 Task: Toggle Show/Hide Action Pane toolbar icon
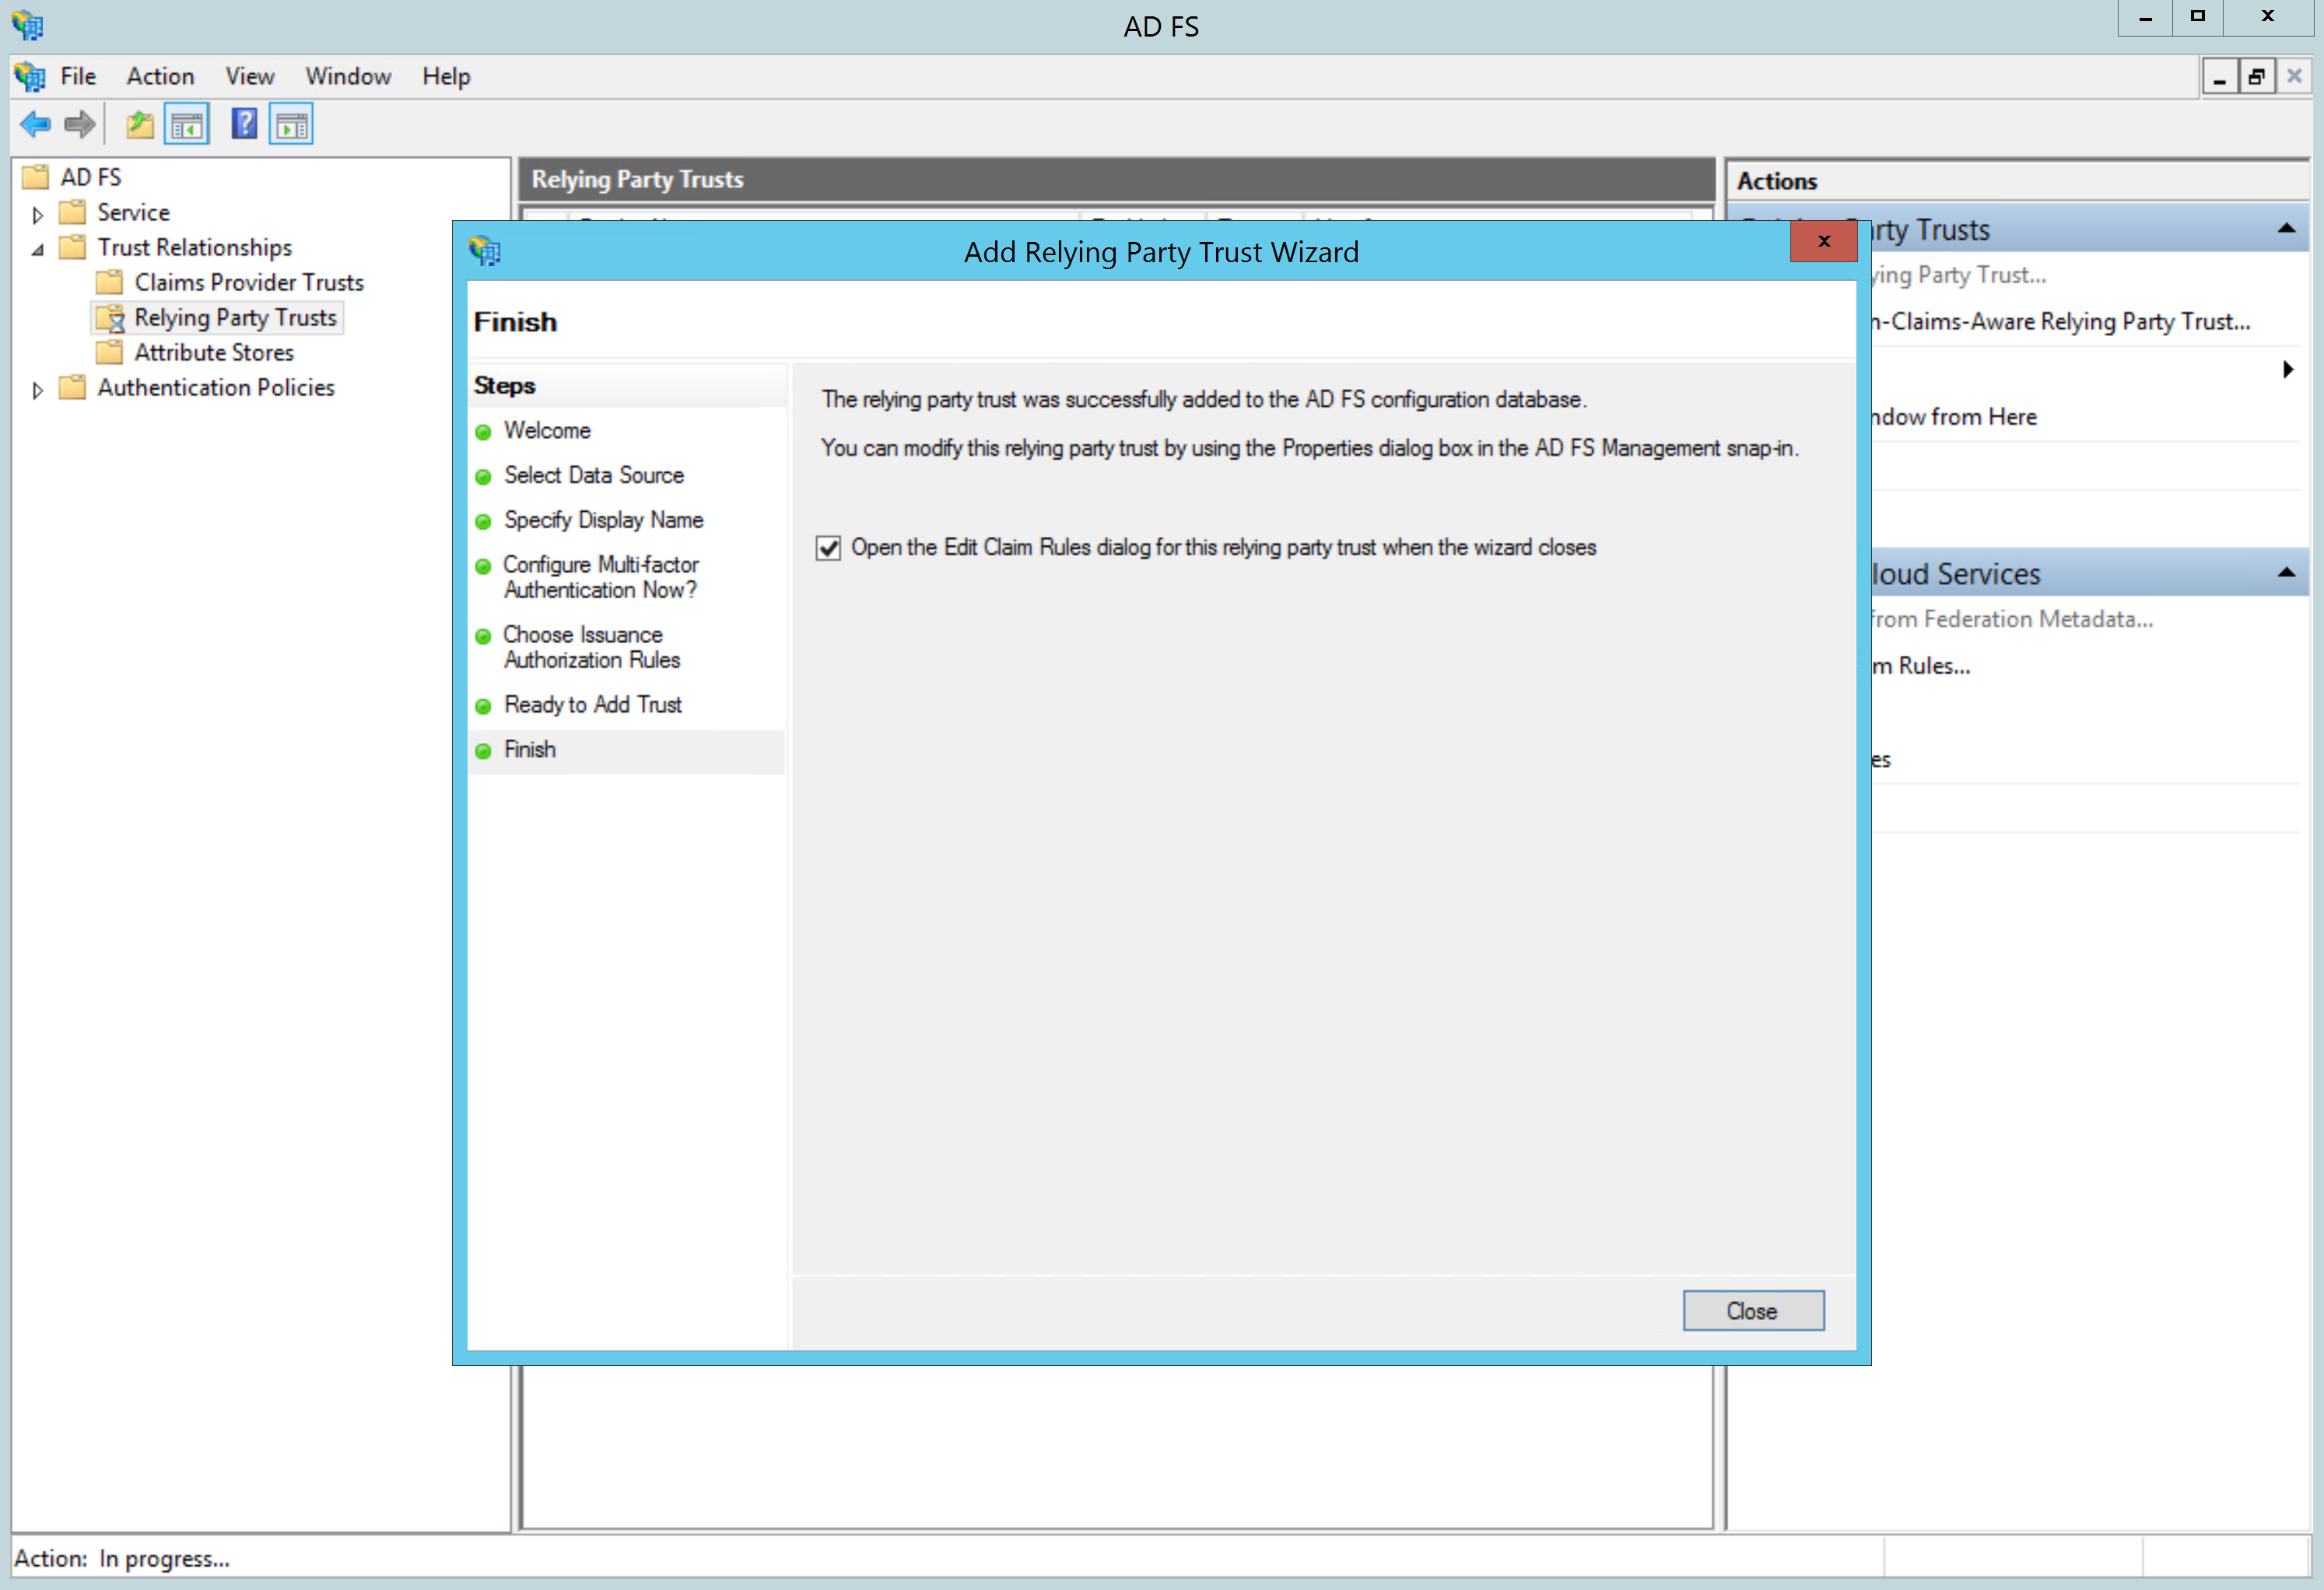(x=291, y=125)
